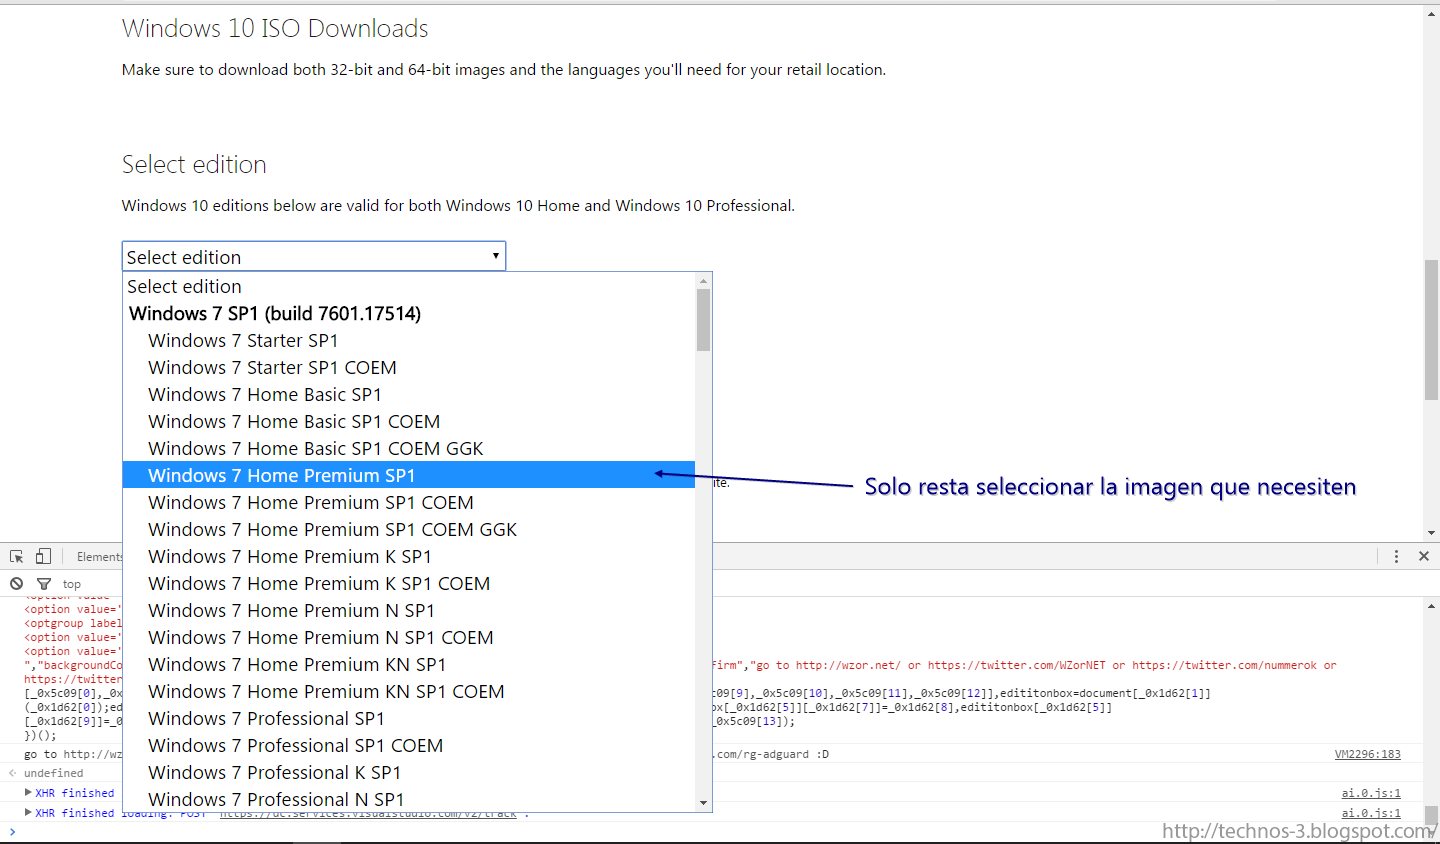Open second ai.0.js:1 source link
The image size is (1440, 844).
pyautogui.click(x=1371, y=813)
